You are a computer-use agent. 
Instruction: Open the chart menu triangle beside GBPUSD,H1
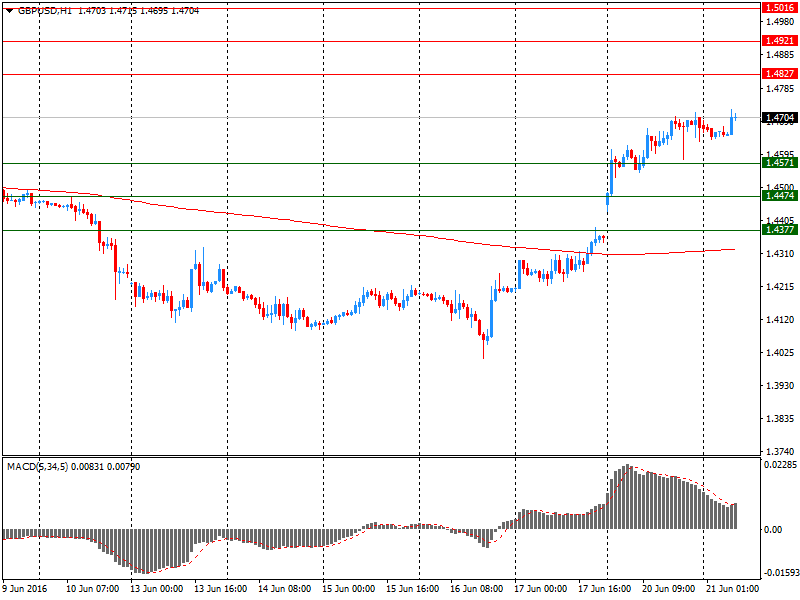point(10,11)
